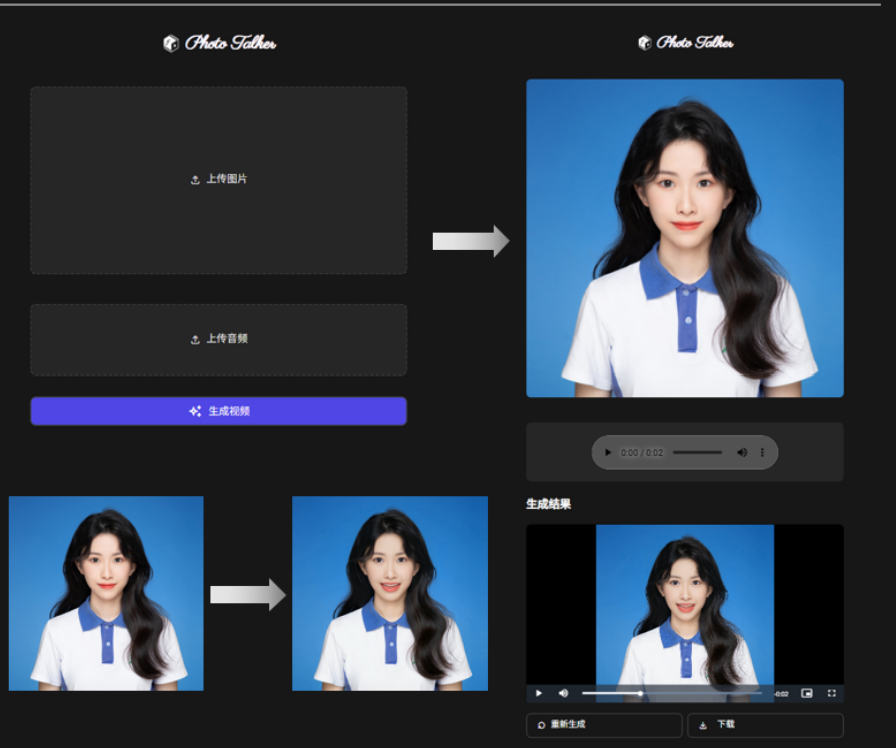896x748 pixels.
Task: Click the refresh icon in 重新生成 button
Action: click(x=541, y=725)
